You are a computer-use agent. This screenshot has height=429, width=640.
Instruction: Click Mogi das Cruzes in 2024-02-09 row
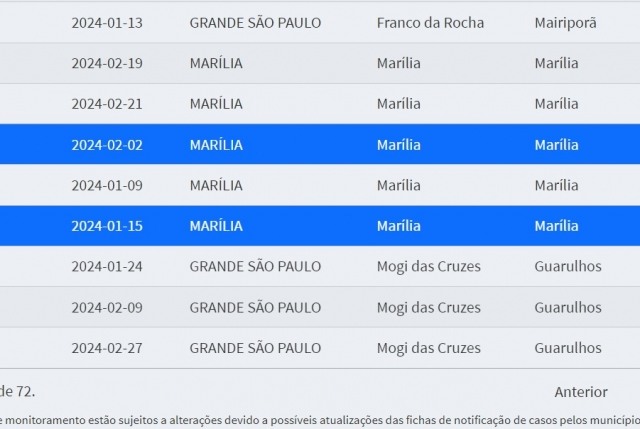tap(429, 307)
